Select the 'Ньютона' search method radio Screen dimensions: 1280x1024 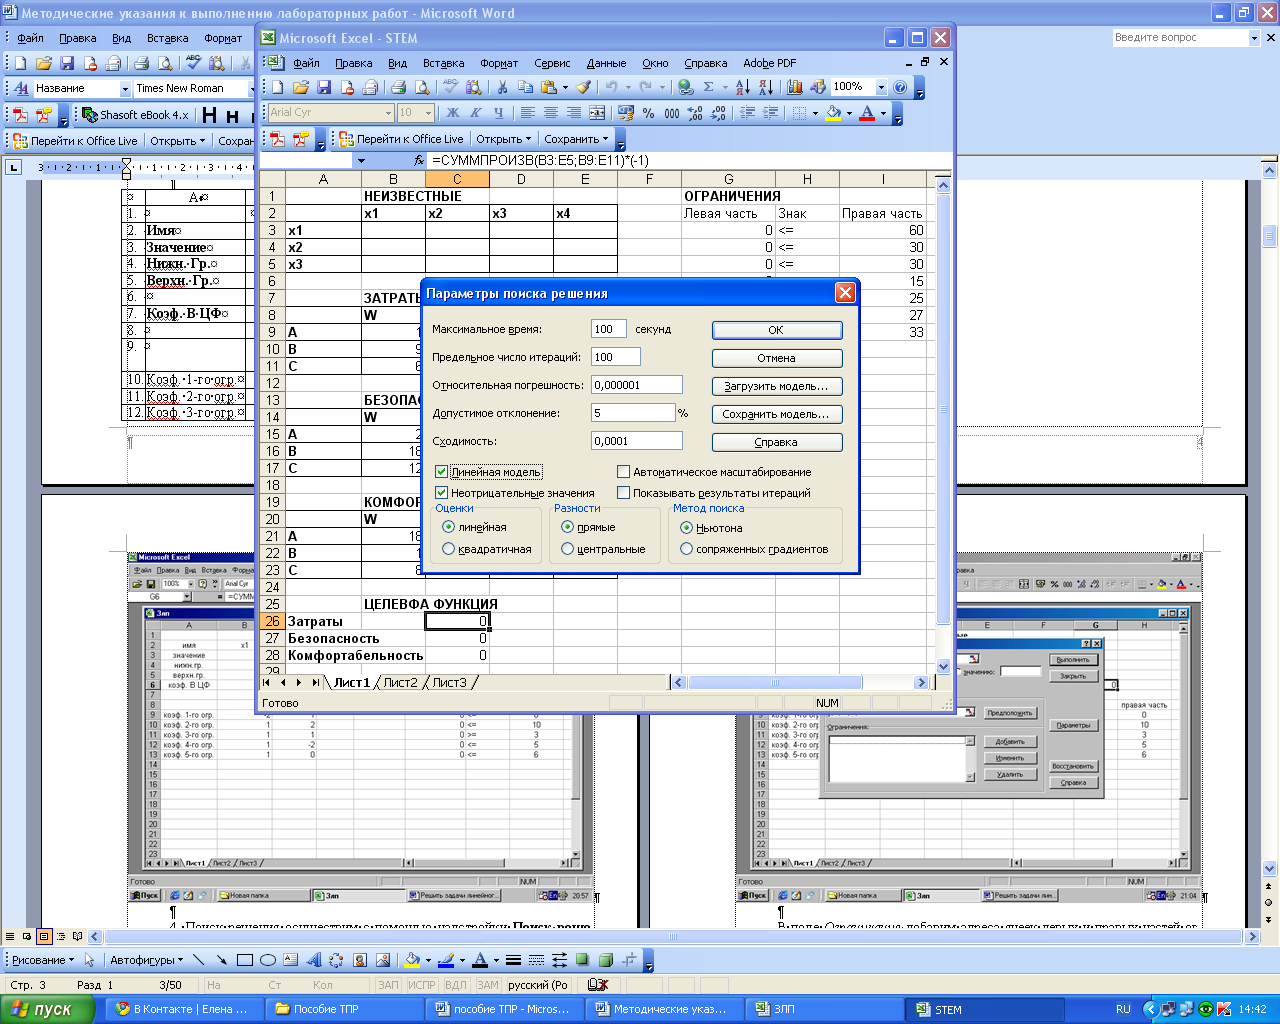coord(686,527)
